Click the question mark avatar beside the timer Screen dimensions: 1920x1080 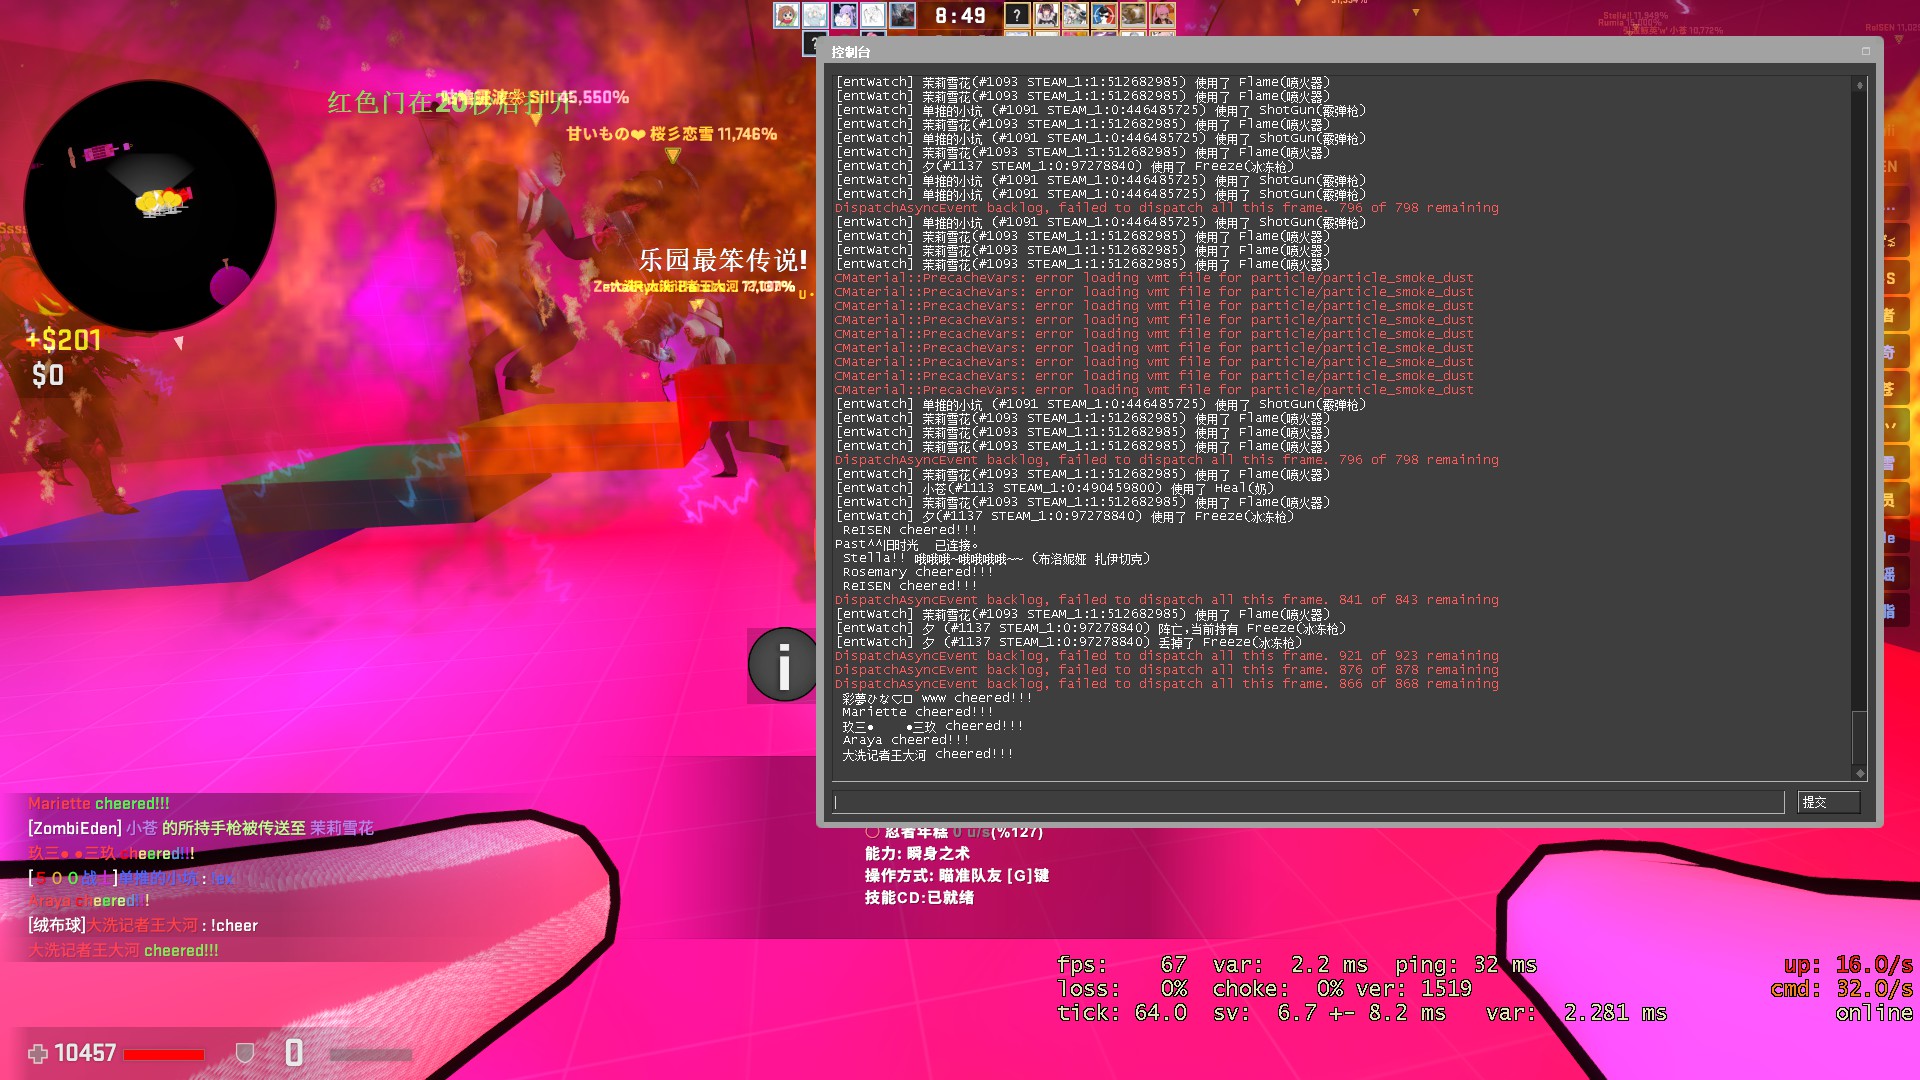pos(1017,15)
